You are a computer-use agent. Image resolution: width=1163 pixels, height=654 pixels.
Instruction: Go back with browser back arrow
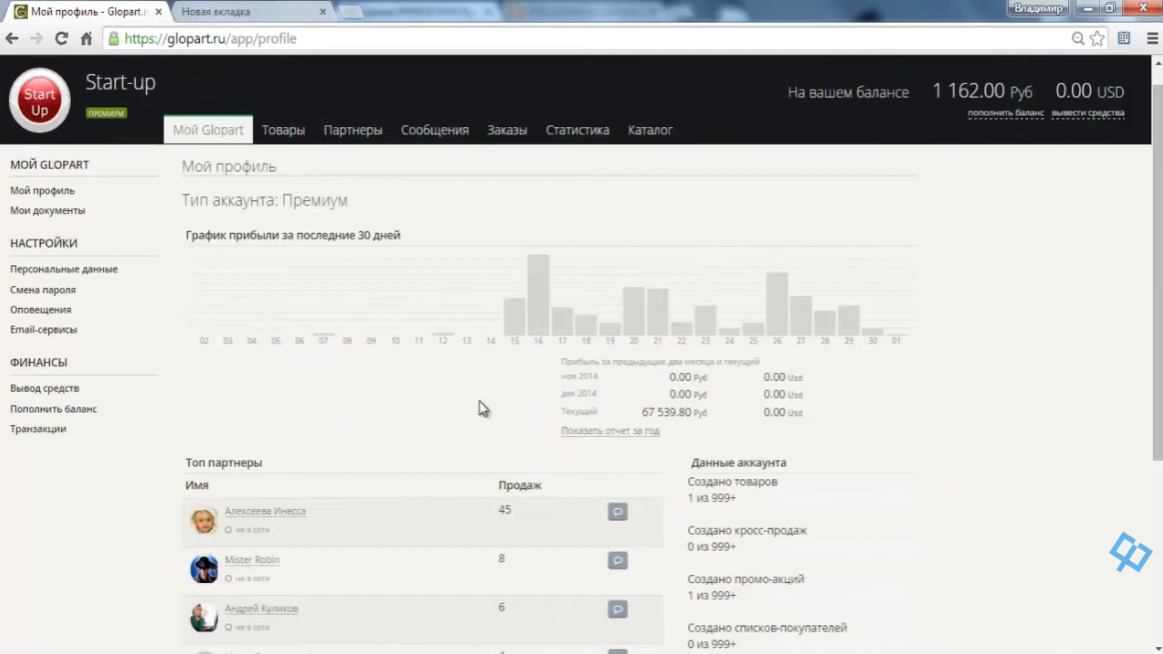pyautogui.click(x=12, y=39)
